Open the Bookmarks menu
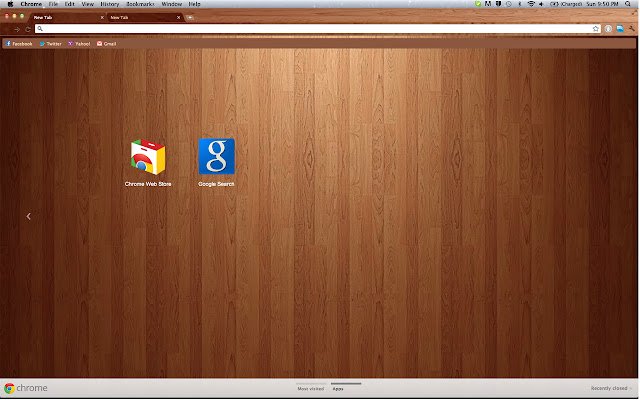This screenshot has width=640, height=400. 140,4
